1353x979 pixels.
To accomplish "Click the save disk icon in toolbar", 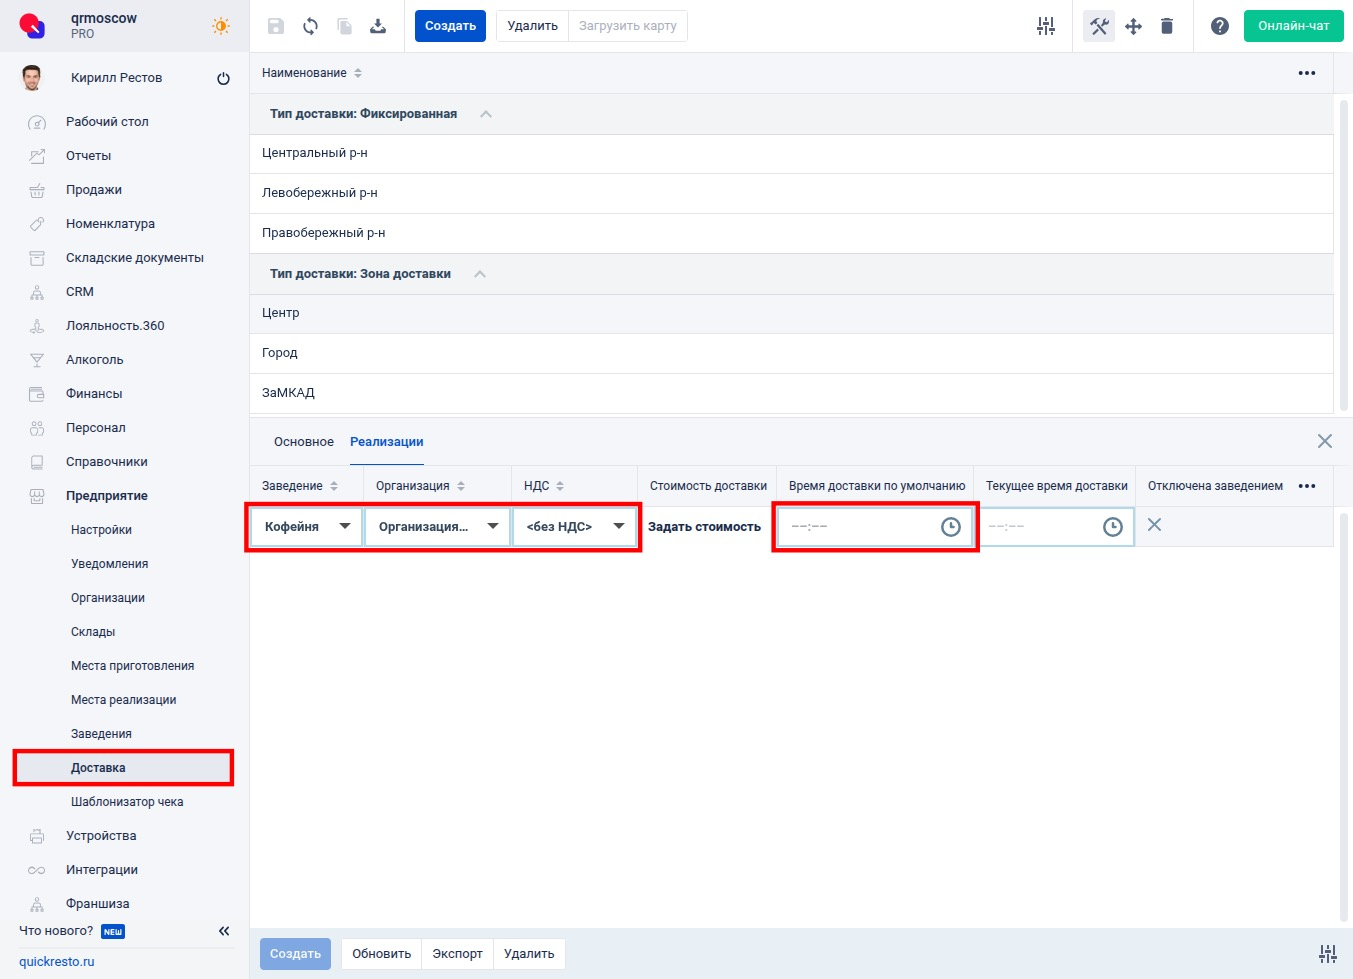I will coord(276,26).
